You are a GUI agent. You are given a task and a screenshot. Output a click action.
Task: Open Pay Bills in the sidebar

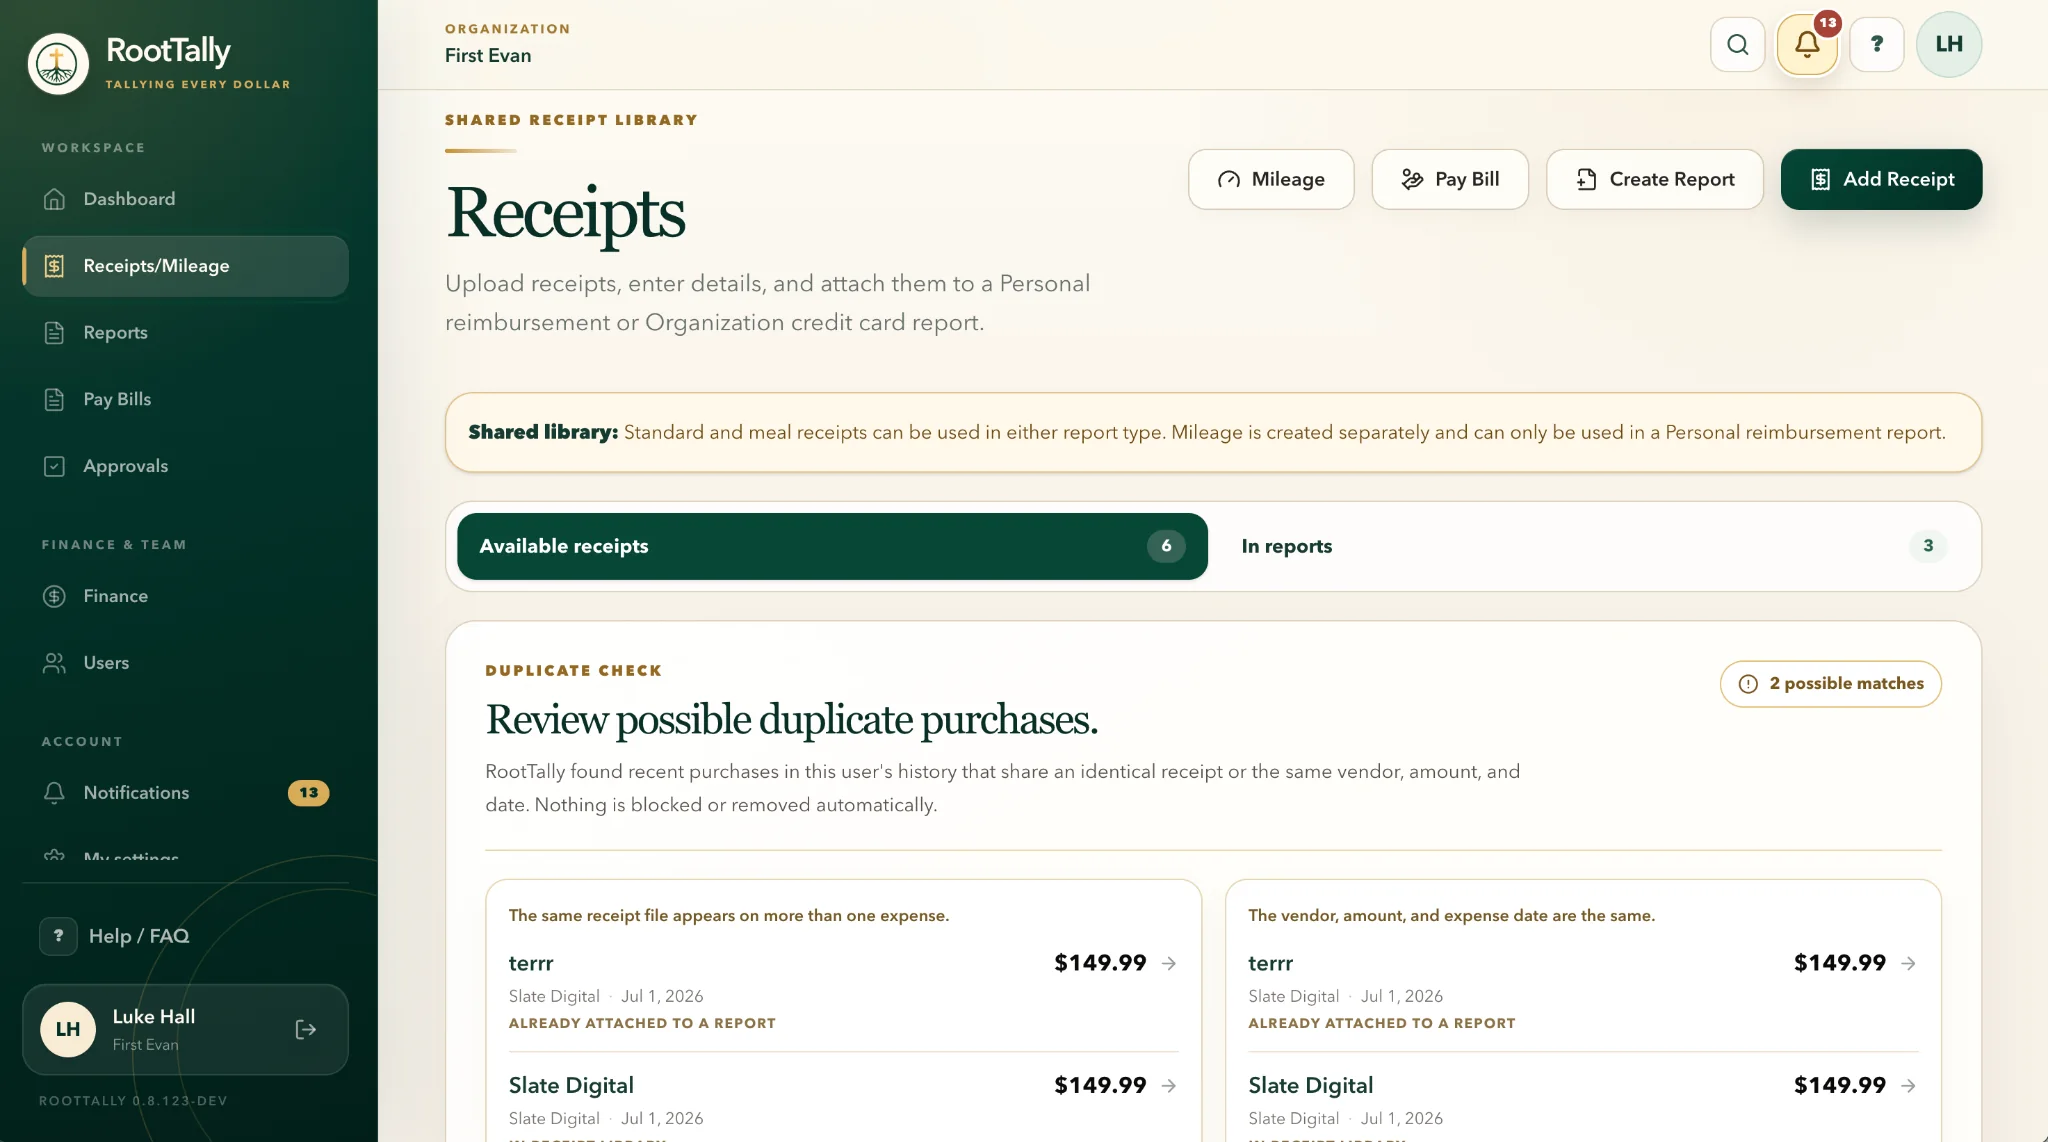[186, 400]
